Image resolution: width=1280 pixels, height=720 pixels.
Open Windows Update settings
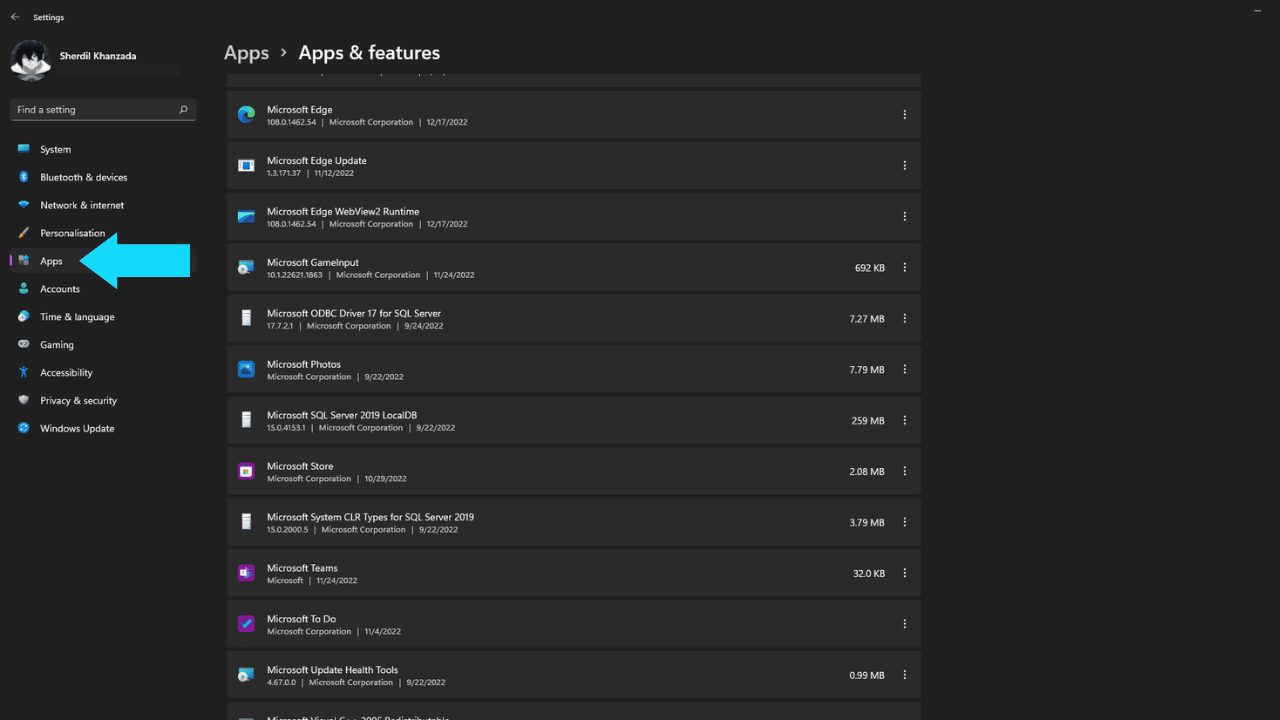[103, 429]
